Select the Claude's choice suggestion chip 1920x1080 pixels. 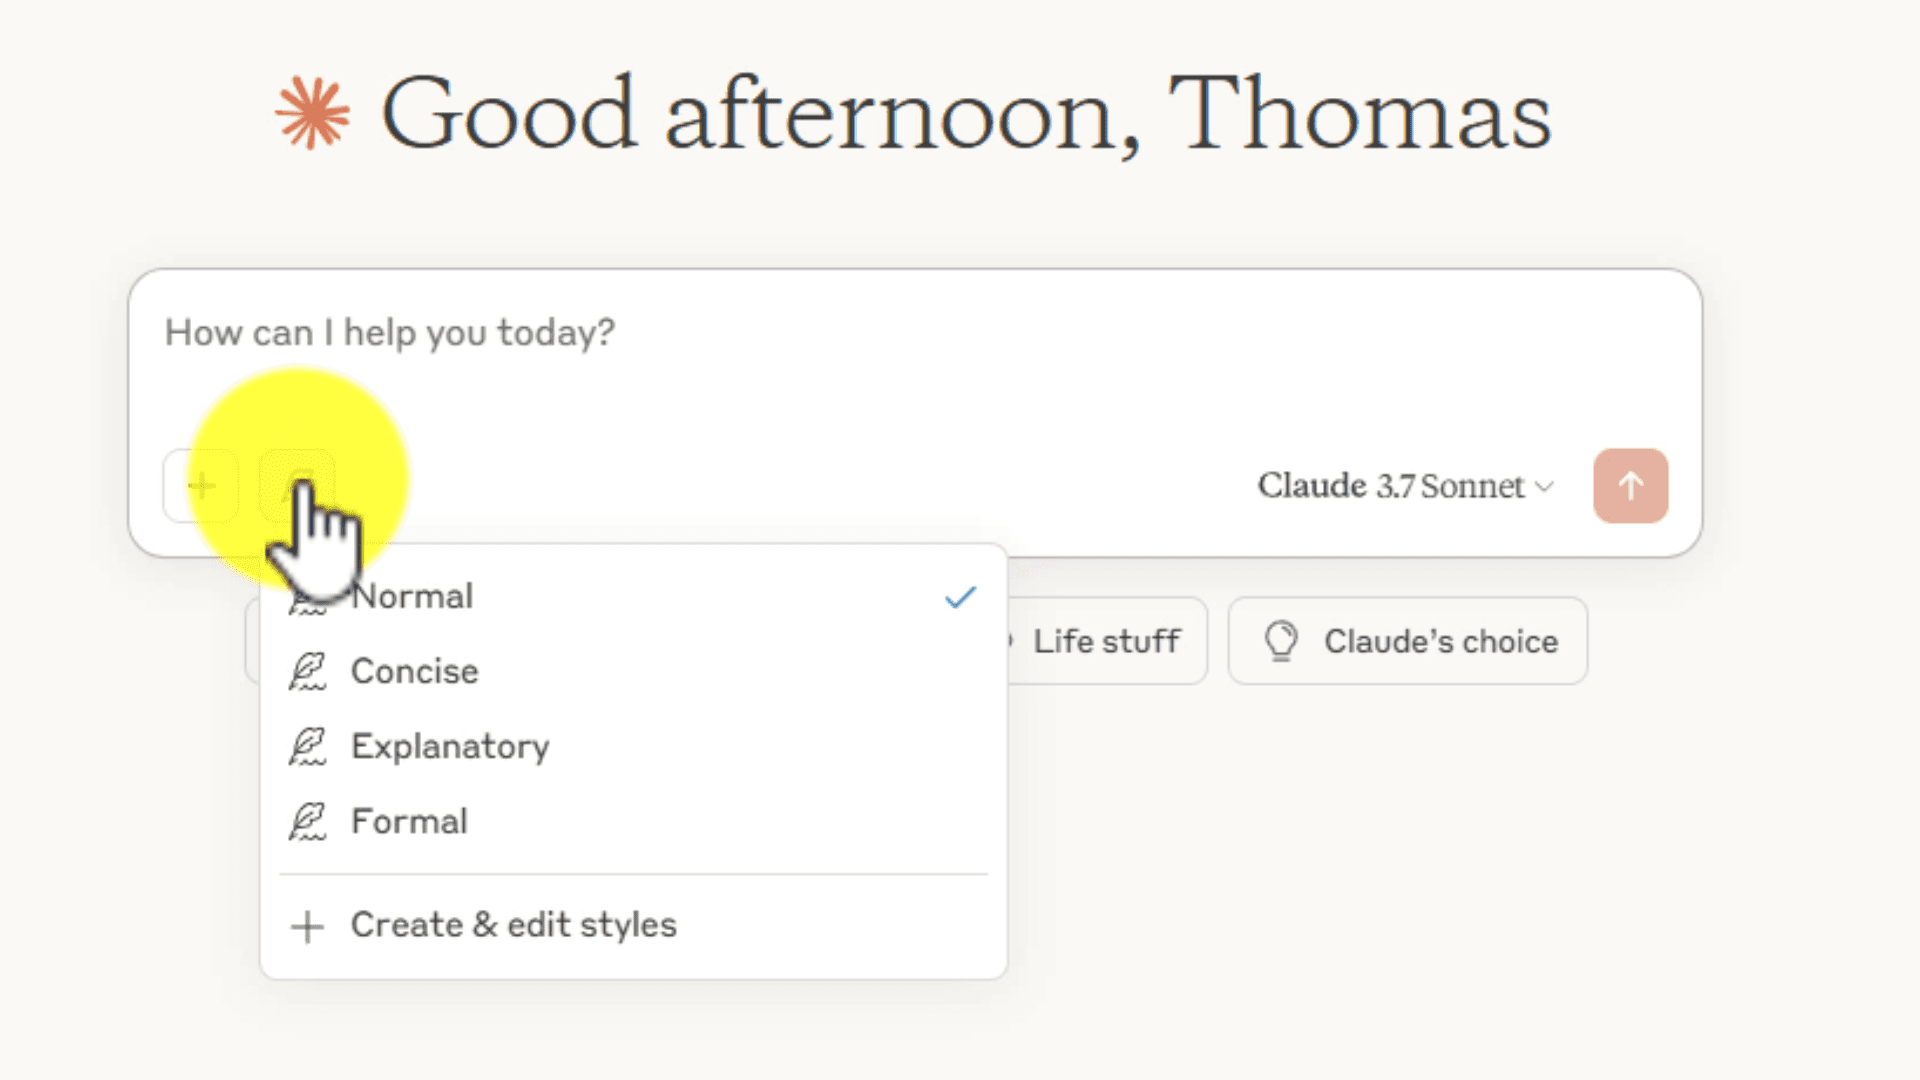1408,641
